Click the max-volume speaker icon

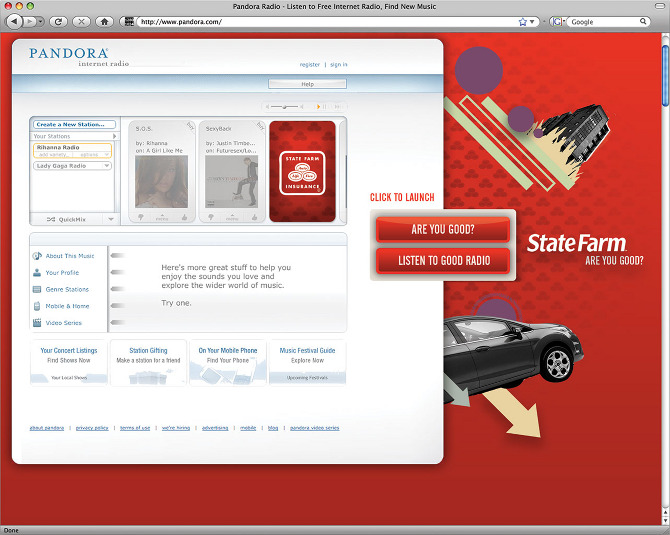301,106
